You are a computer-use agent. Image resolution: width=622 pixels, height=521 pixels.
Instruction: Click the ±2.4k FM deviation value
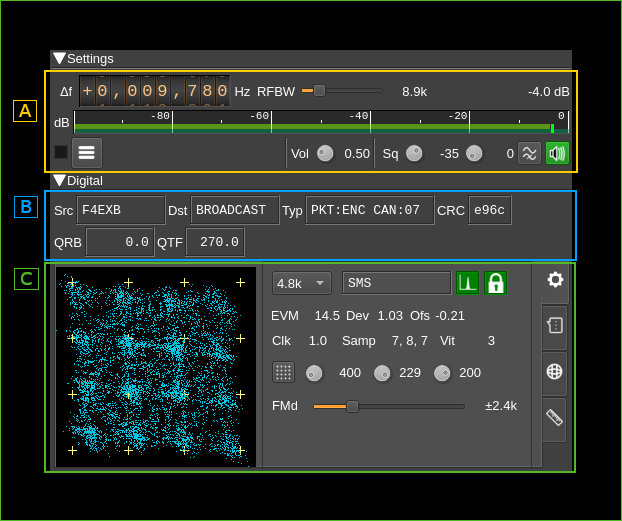501,406
